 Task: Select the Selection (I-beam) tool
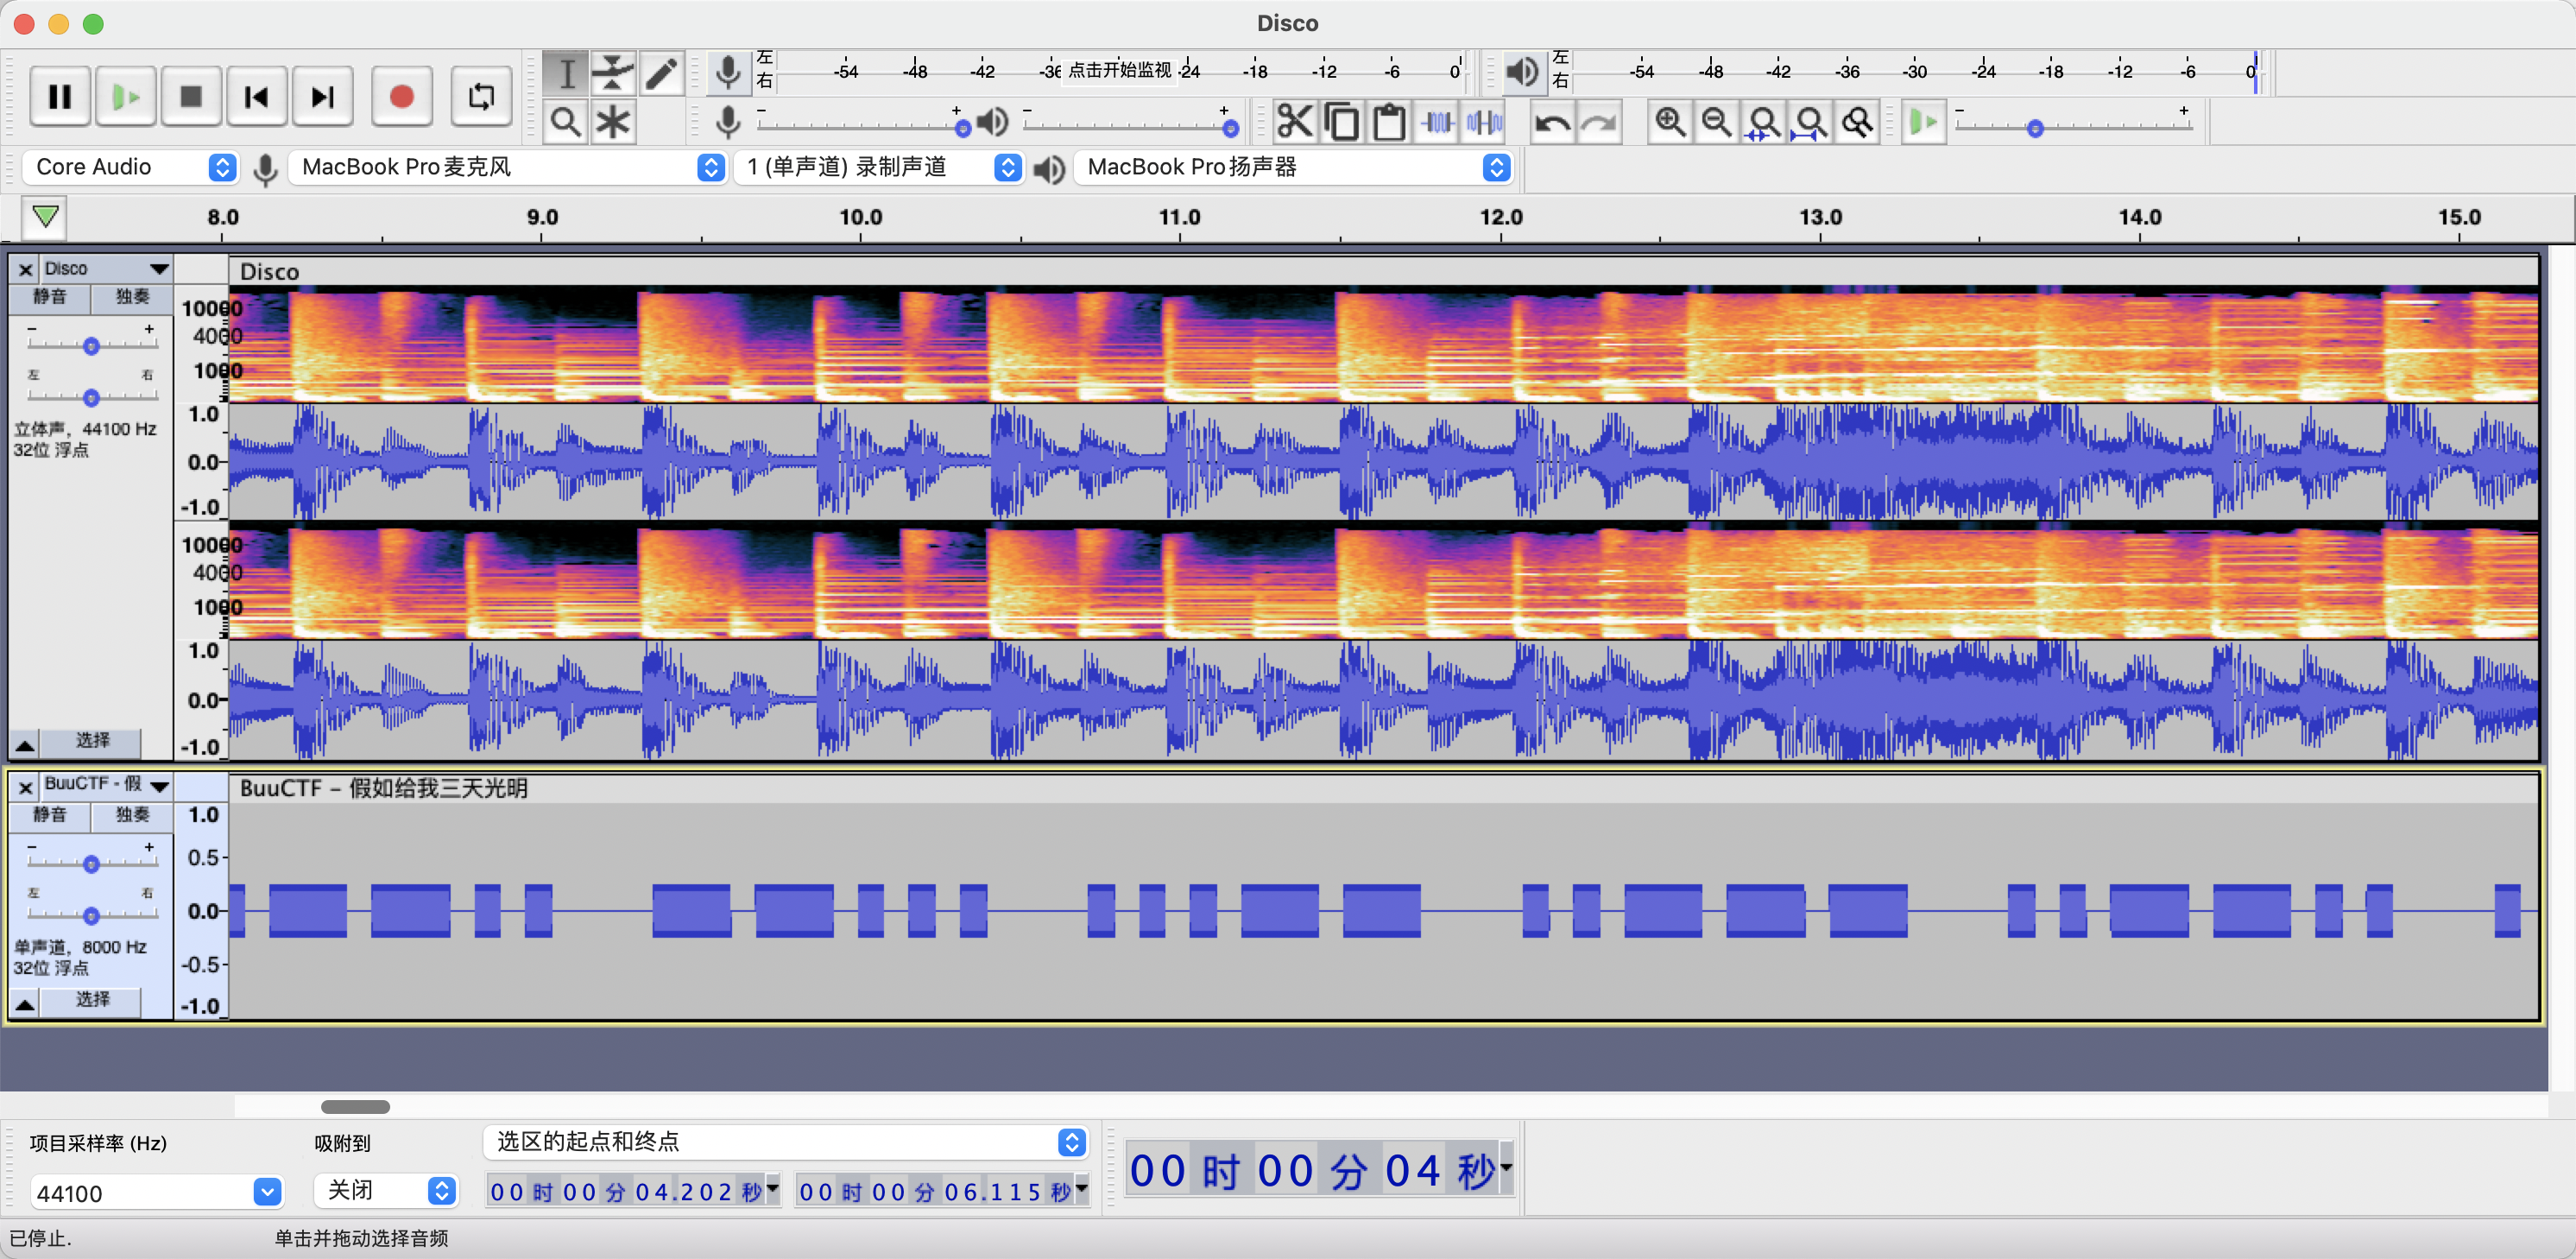pos(566,73)
